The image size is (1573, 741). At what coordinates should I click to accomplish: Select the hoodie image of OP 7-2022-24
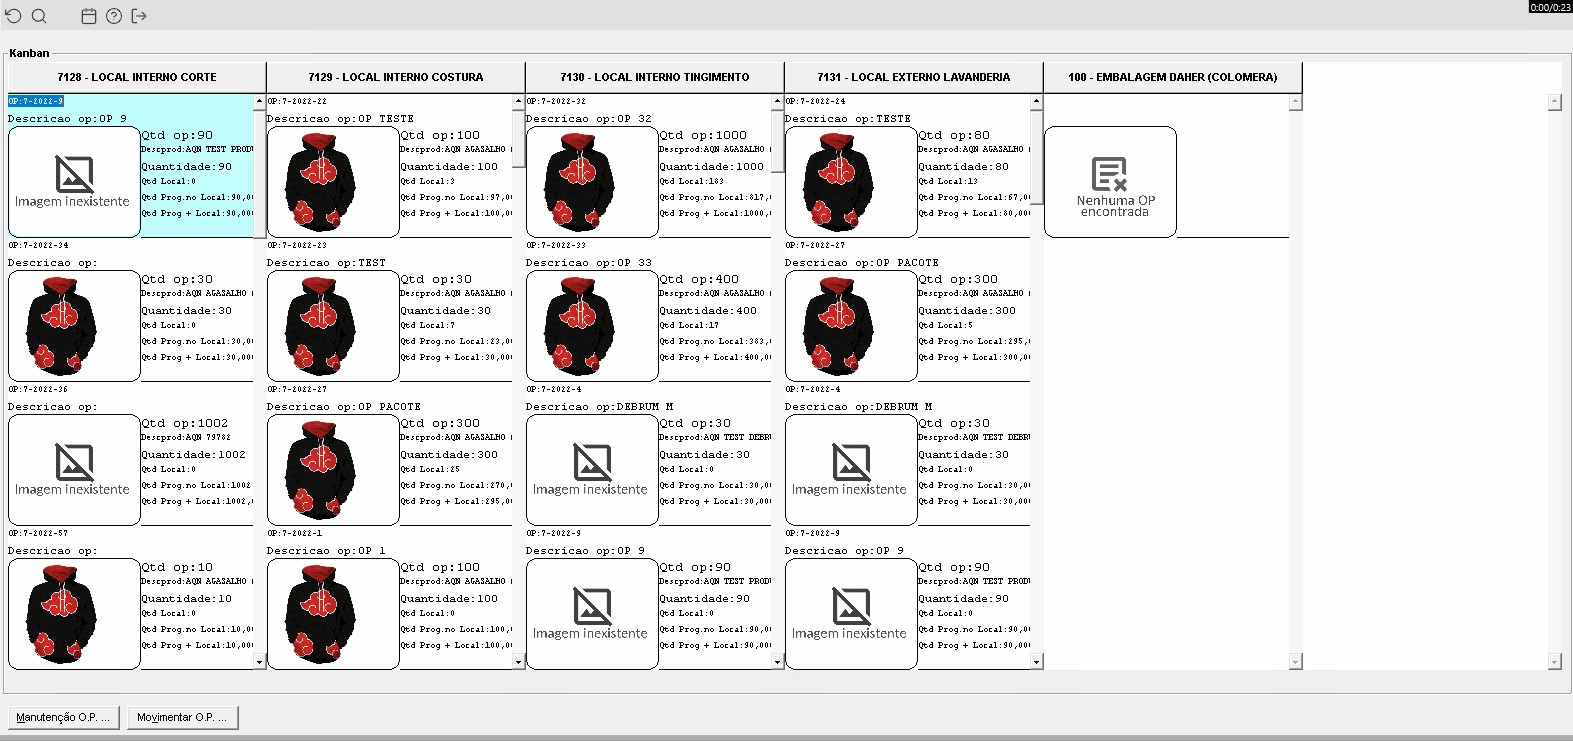coord(851,182)
